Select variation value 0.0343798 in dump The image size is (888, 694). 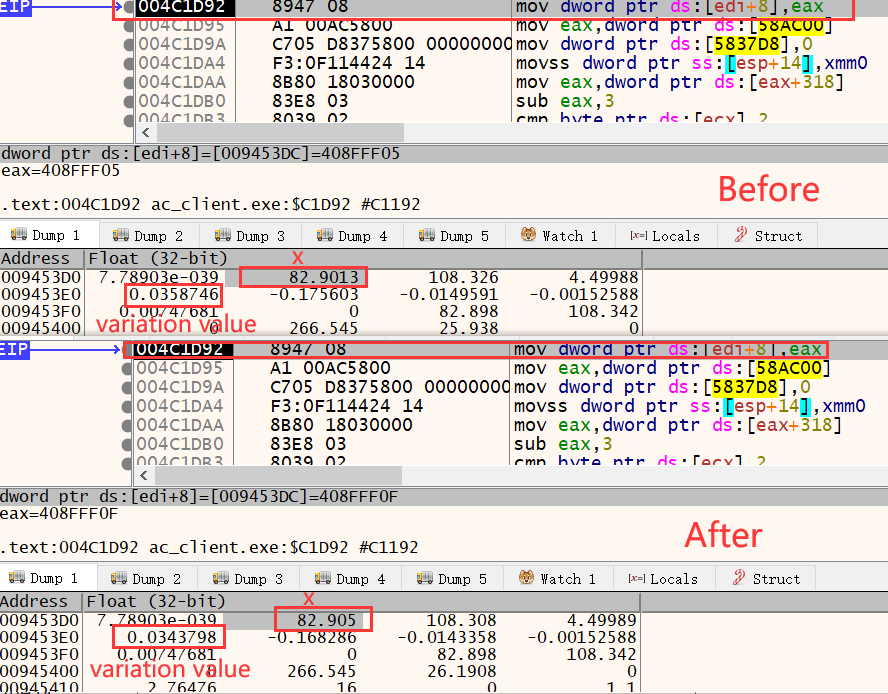(168, 637)
